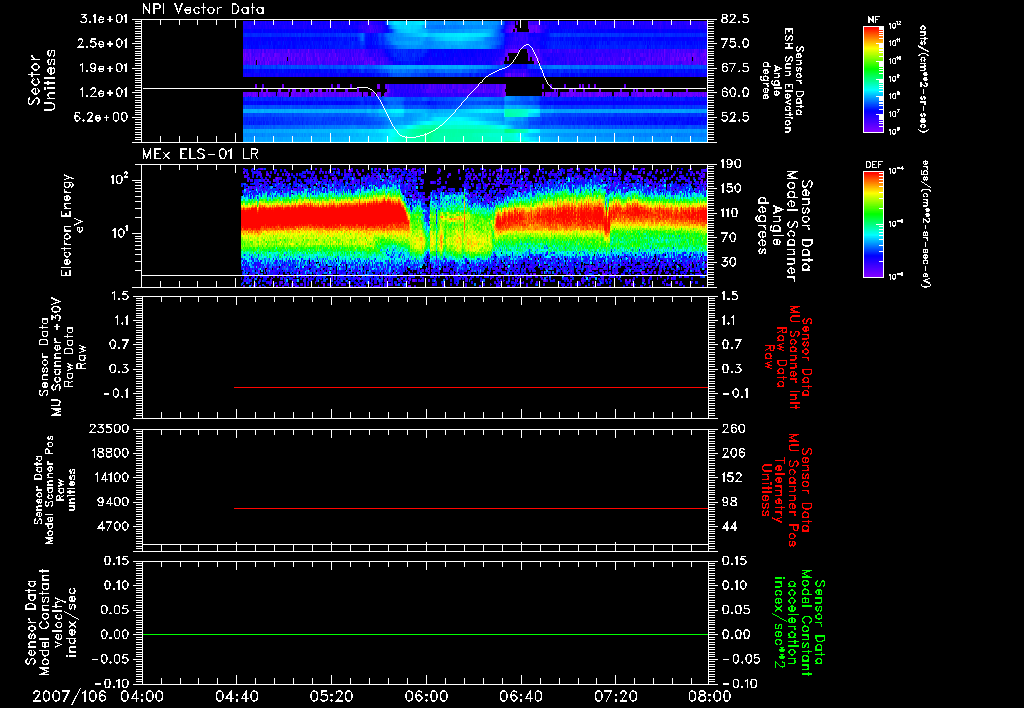Click the '07:20' time axis label
The width and height of the screenshot is (1024, 708).
click(x=615, y=696)
